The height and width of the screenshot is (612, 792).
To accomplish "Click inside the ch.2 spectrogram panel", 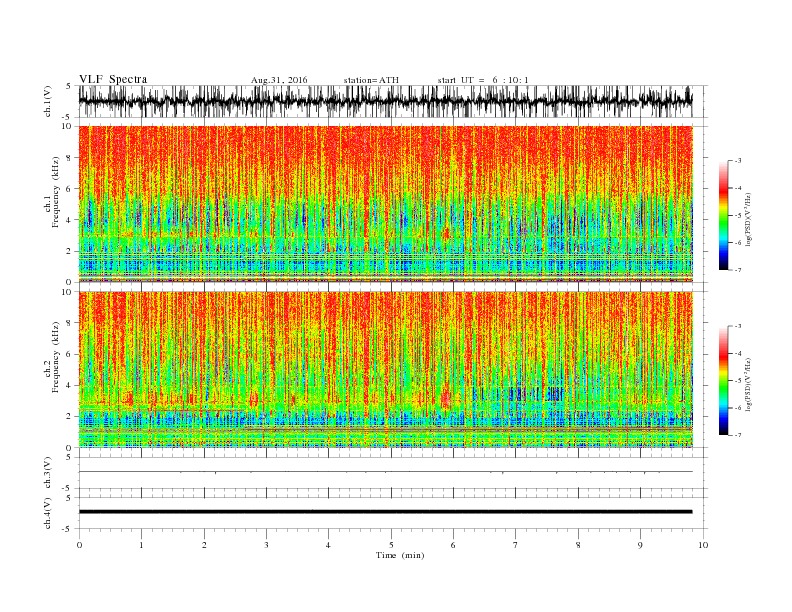I will (x=386, y=370).
